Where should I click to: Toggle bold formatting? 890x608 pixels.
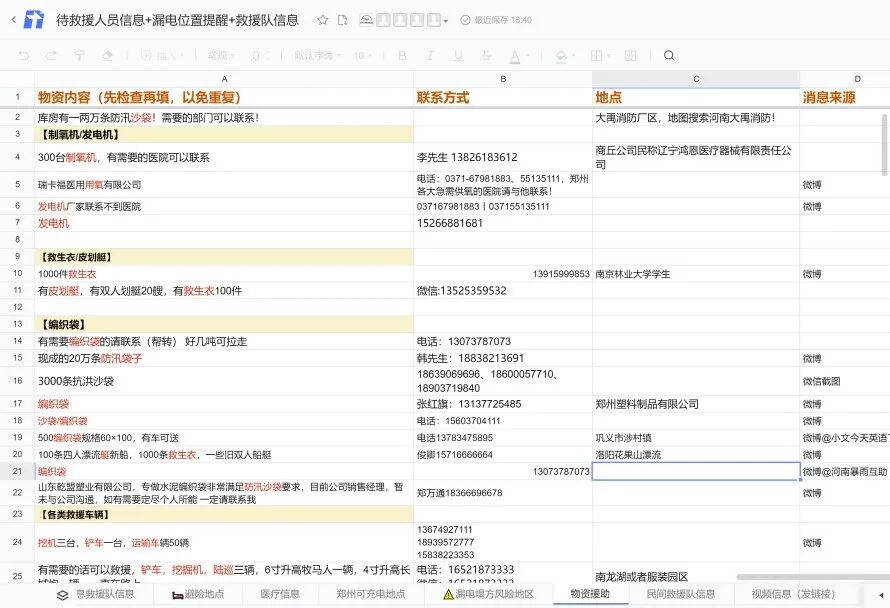point(402,56)
